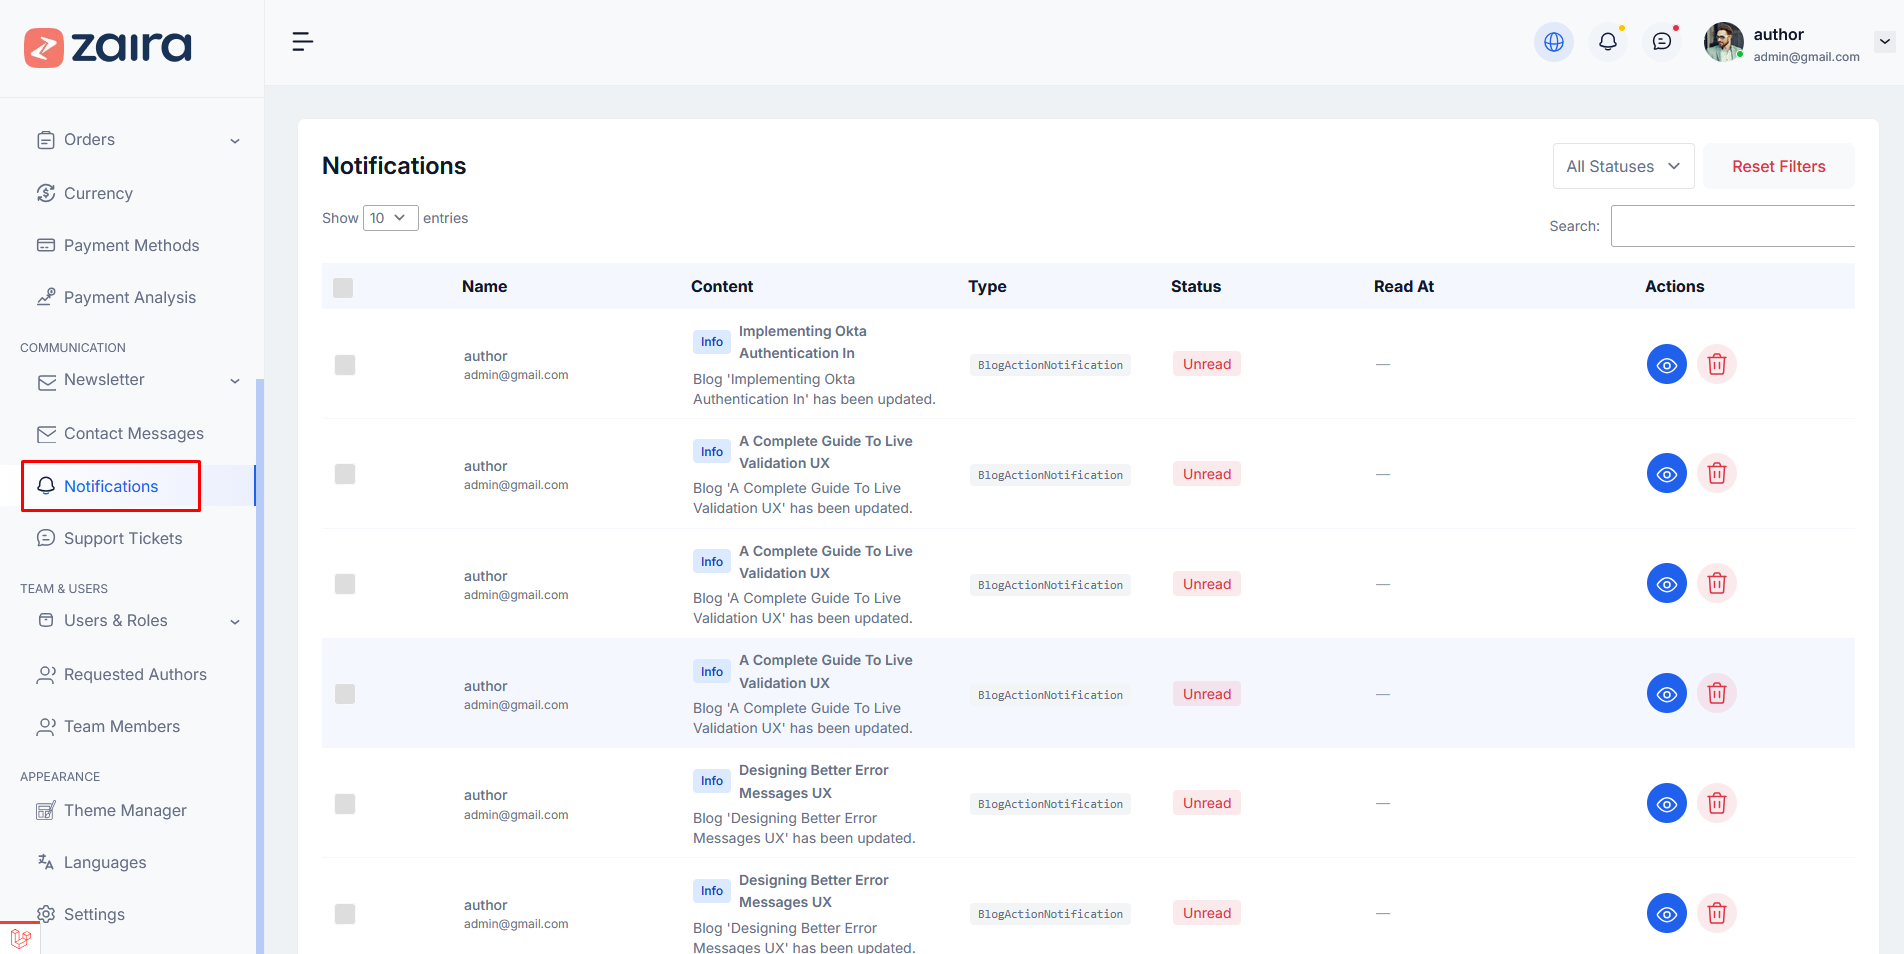This screenshot has height=954, width=1904.
Task: Go to Contact Messages page
Action: click(133, 434)
